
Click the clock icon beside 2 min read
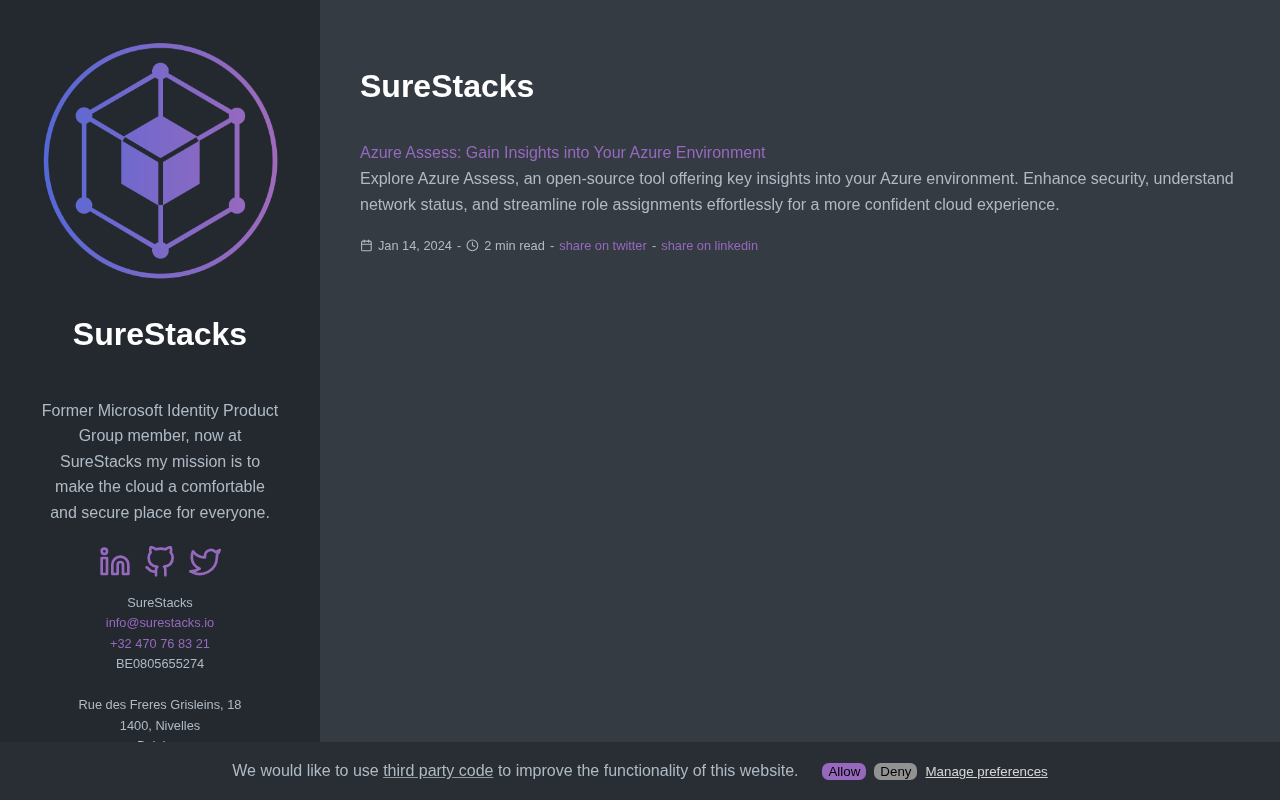coord(472,245)
